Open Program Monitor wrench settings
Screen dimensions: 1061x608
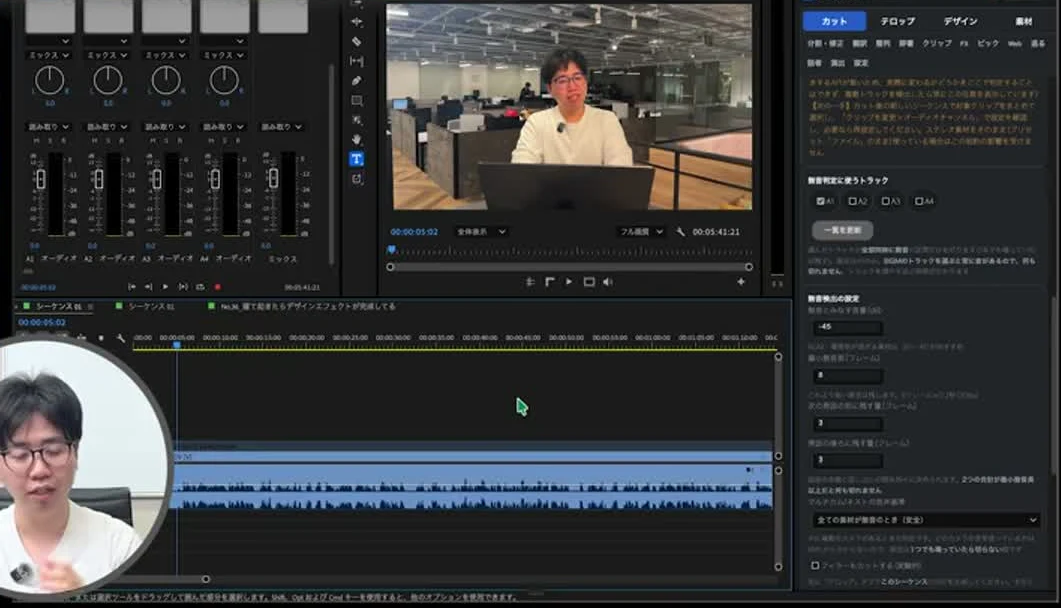click(680, 231)
